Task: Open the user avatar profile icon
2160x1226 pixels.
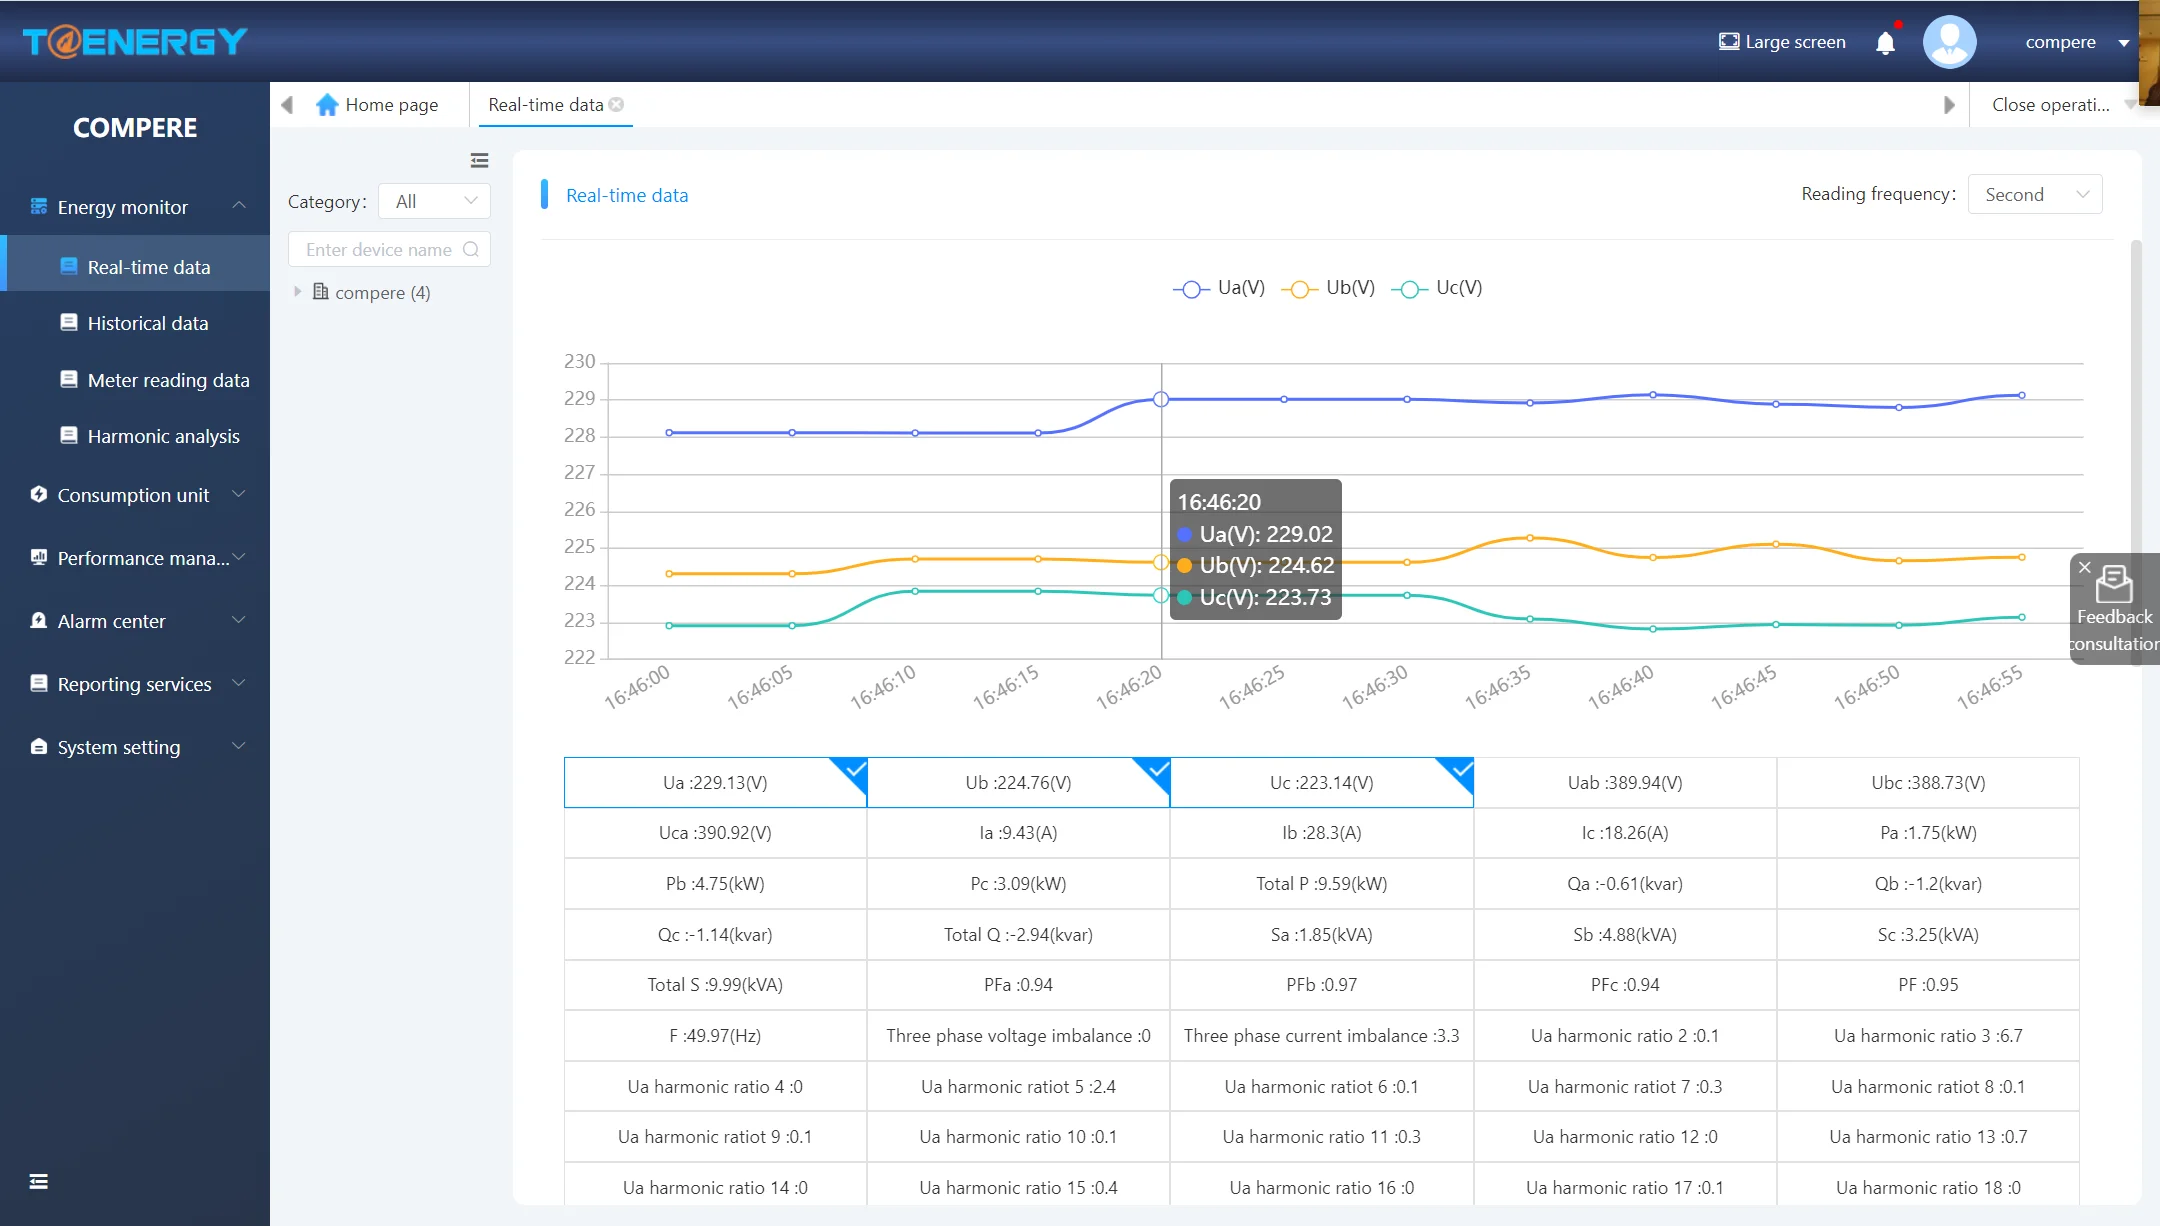Action: 1949,41
